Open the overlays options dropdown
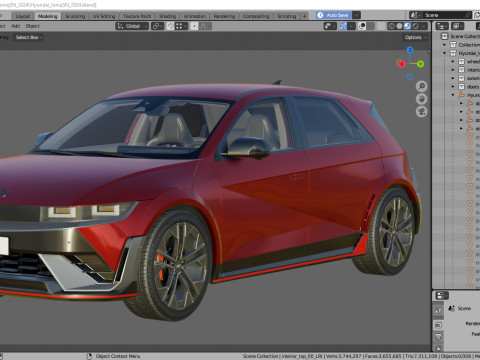This screenshot has width=480, height=360. coord(371,26)
